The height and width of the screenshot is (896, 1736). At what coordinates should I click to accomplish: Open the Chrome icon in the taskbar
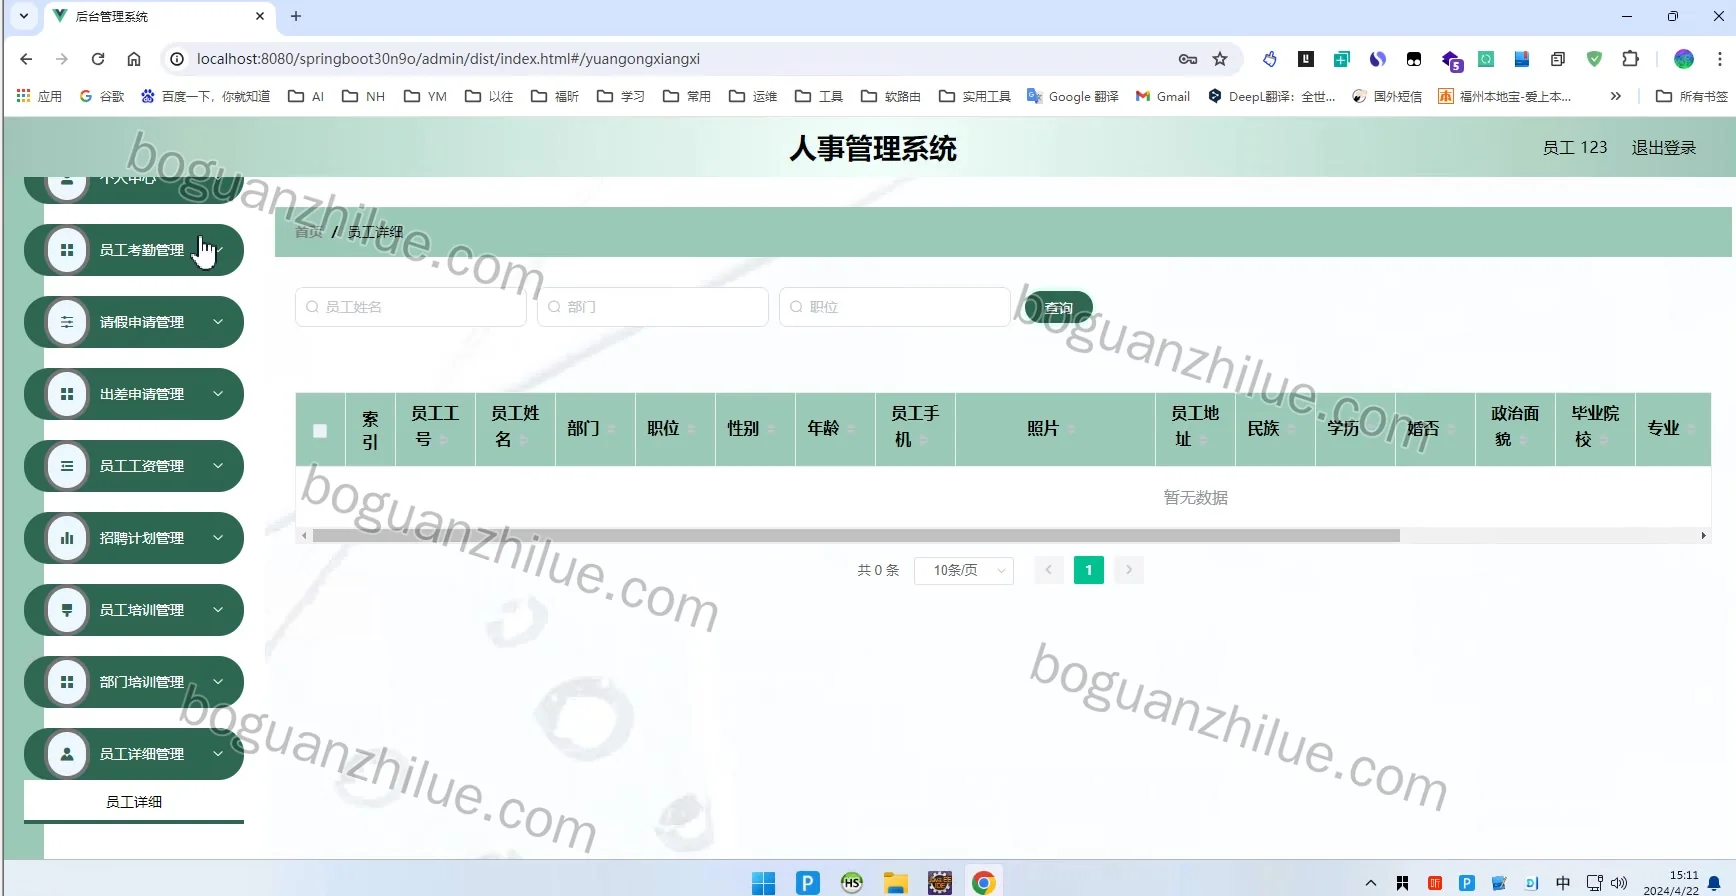point(984,882)
